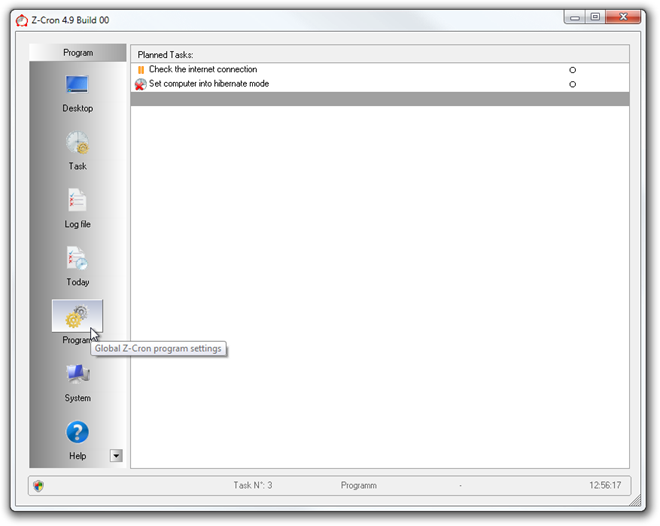Toggle circle indicator for hibernate mode task

[572, 84]
